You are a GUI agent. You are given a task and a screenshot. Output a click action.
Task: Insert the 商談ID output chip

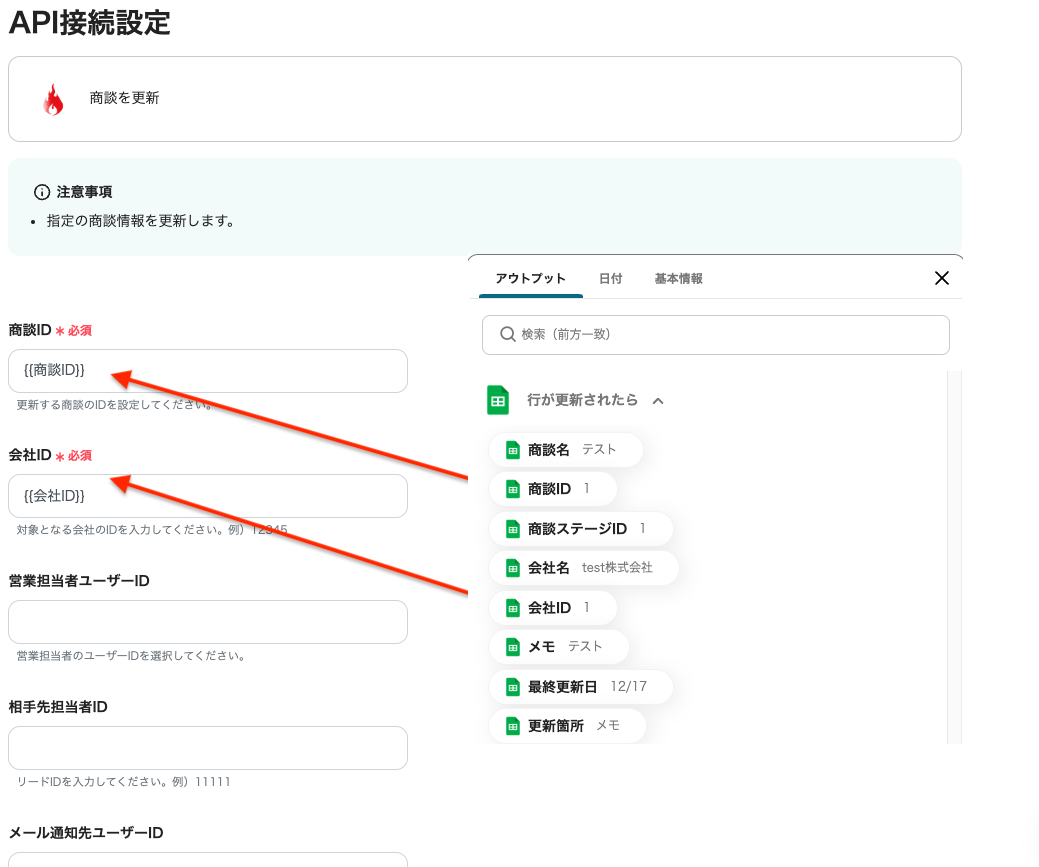pos(552,489)
